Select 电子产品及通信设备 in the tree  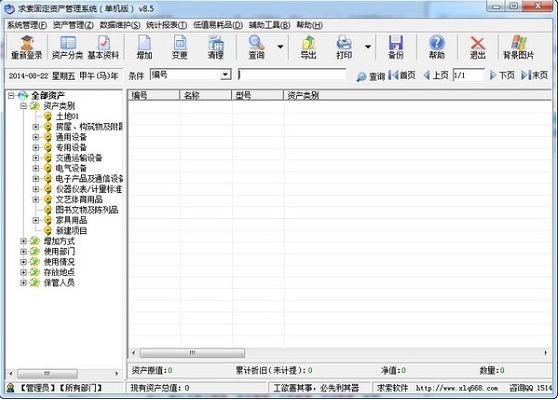point(89,179)
